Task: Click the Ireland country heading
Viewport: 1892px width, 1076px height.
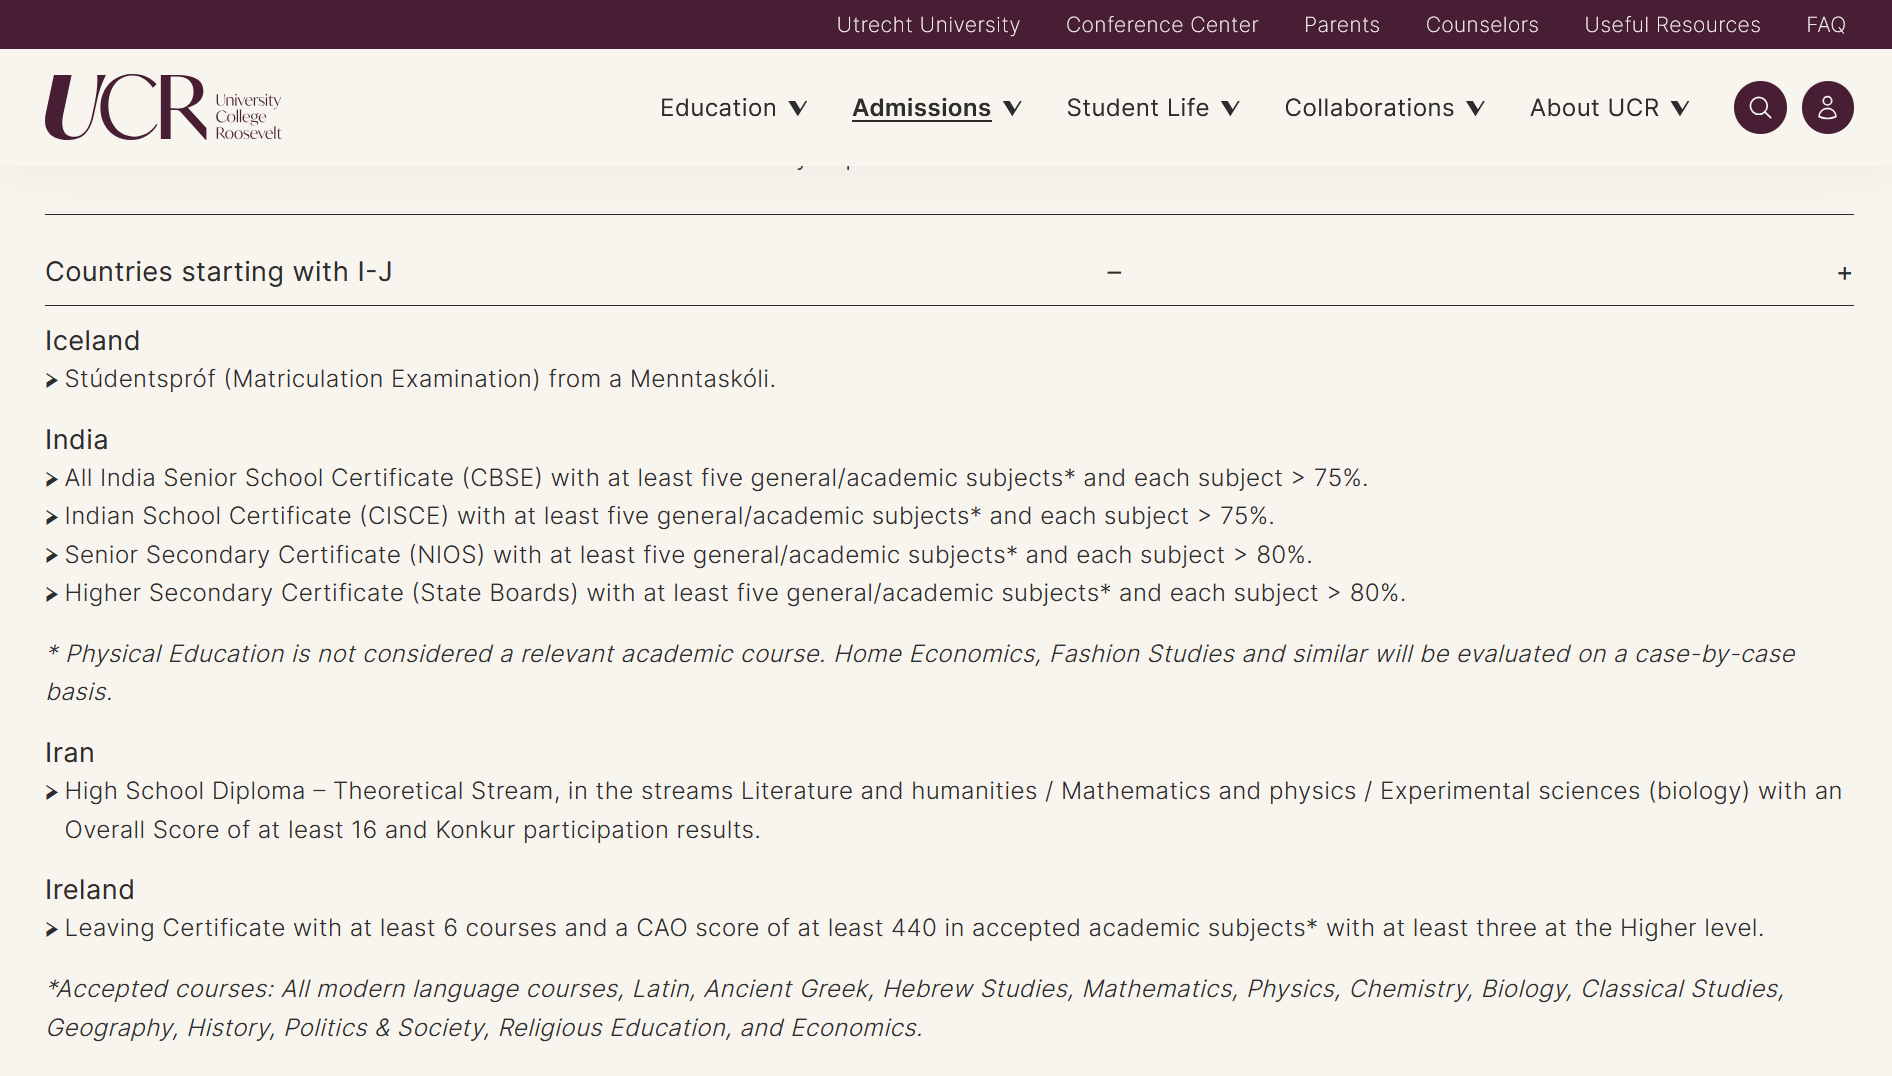Action: [x=89, y=890]
